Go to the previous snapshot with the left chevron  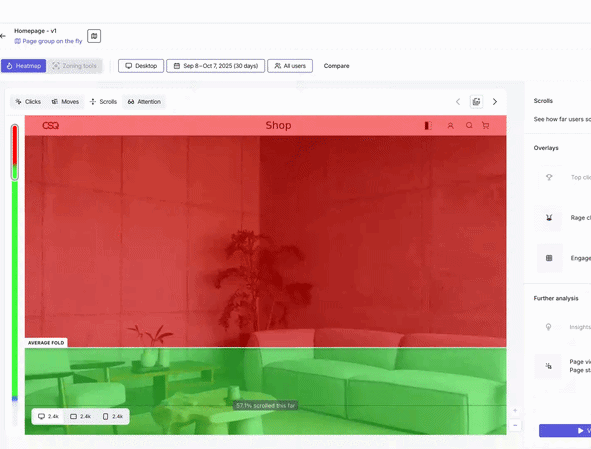[458, 101]
